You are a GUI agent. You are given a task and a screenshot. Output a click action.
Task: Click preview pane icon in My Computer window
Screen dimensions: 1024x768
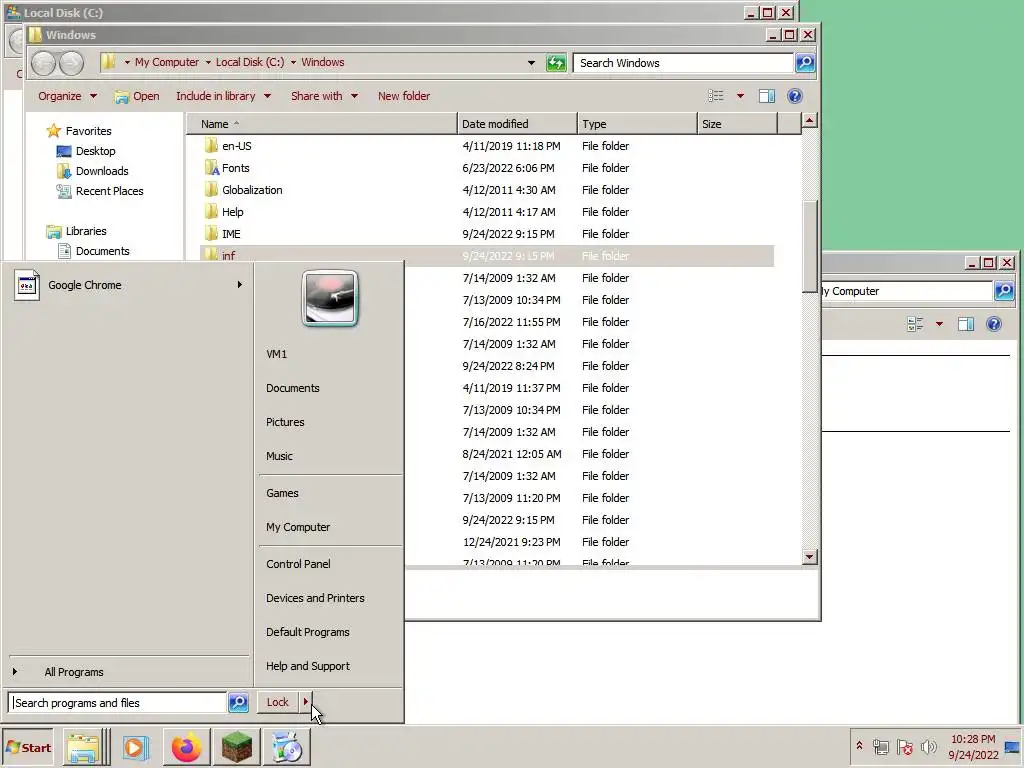pyautogui.click(x=966, y=324)
